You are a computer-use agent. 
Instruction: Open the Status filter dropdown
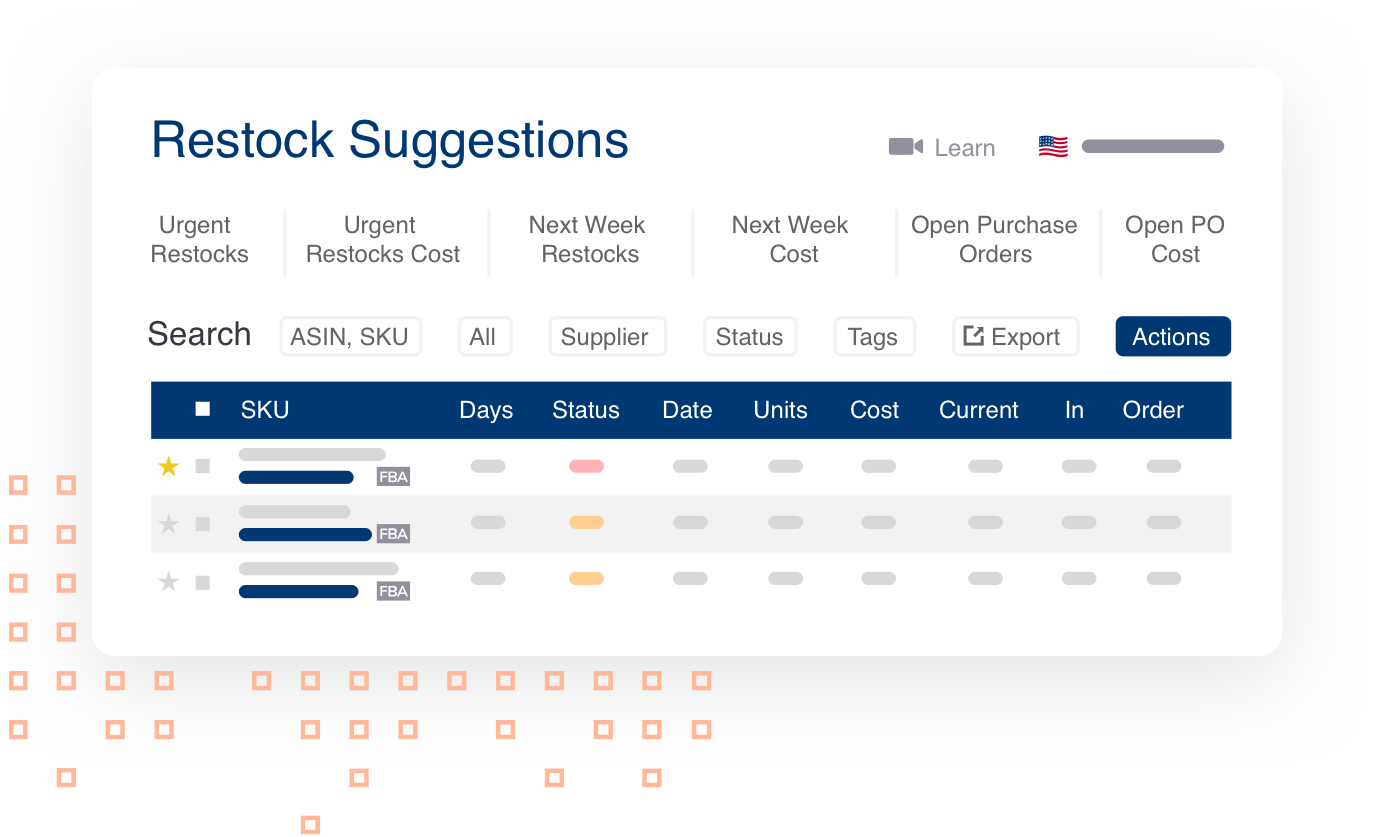point(750,337)
